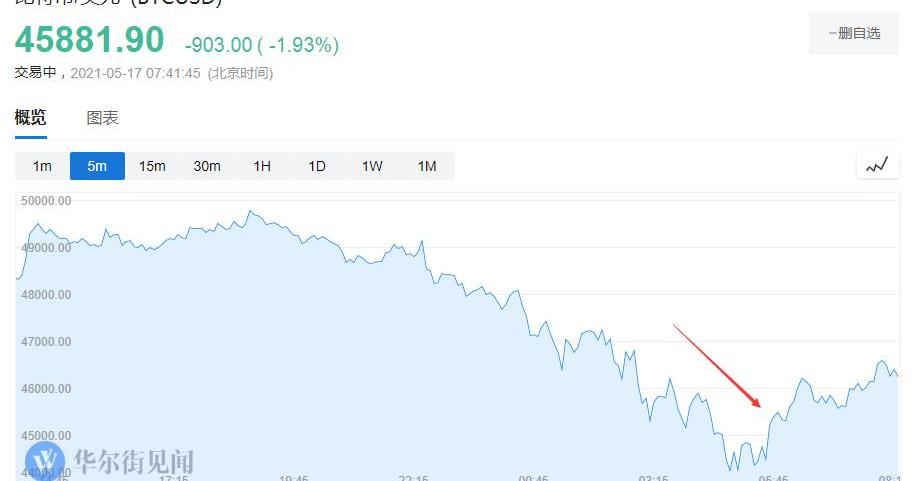
Task: Set chart interval to 1H
Action: click(262, 166)
